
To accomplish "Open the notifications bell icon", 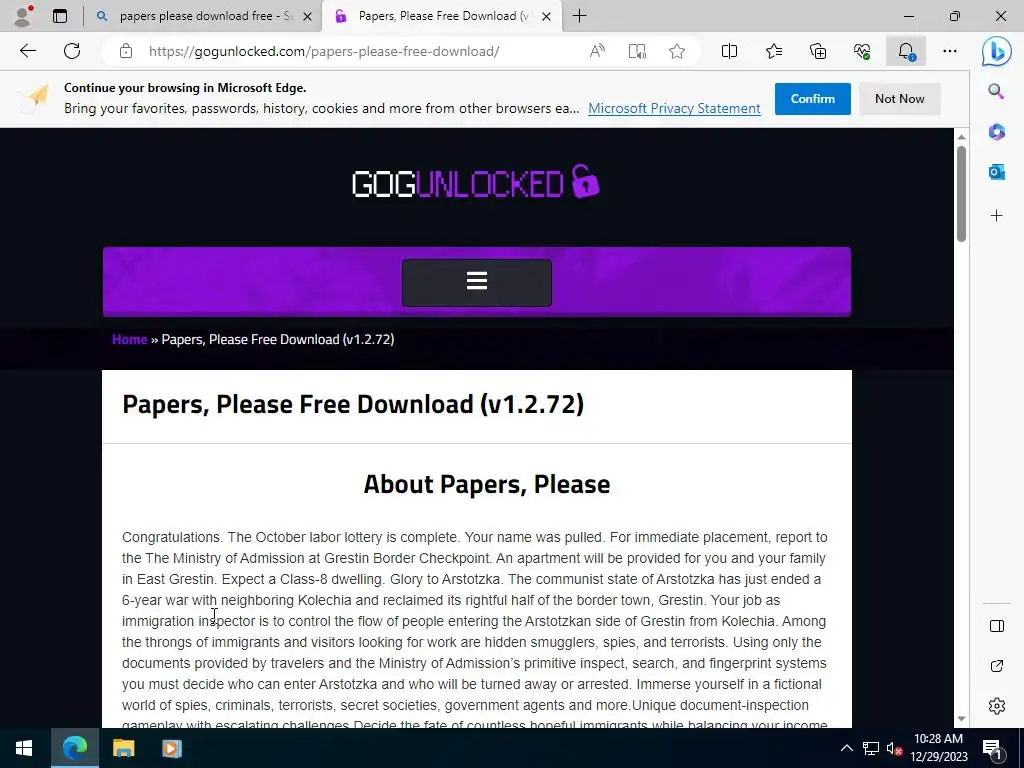I will pyautogui.click(x=906, y=51).
